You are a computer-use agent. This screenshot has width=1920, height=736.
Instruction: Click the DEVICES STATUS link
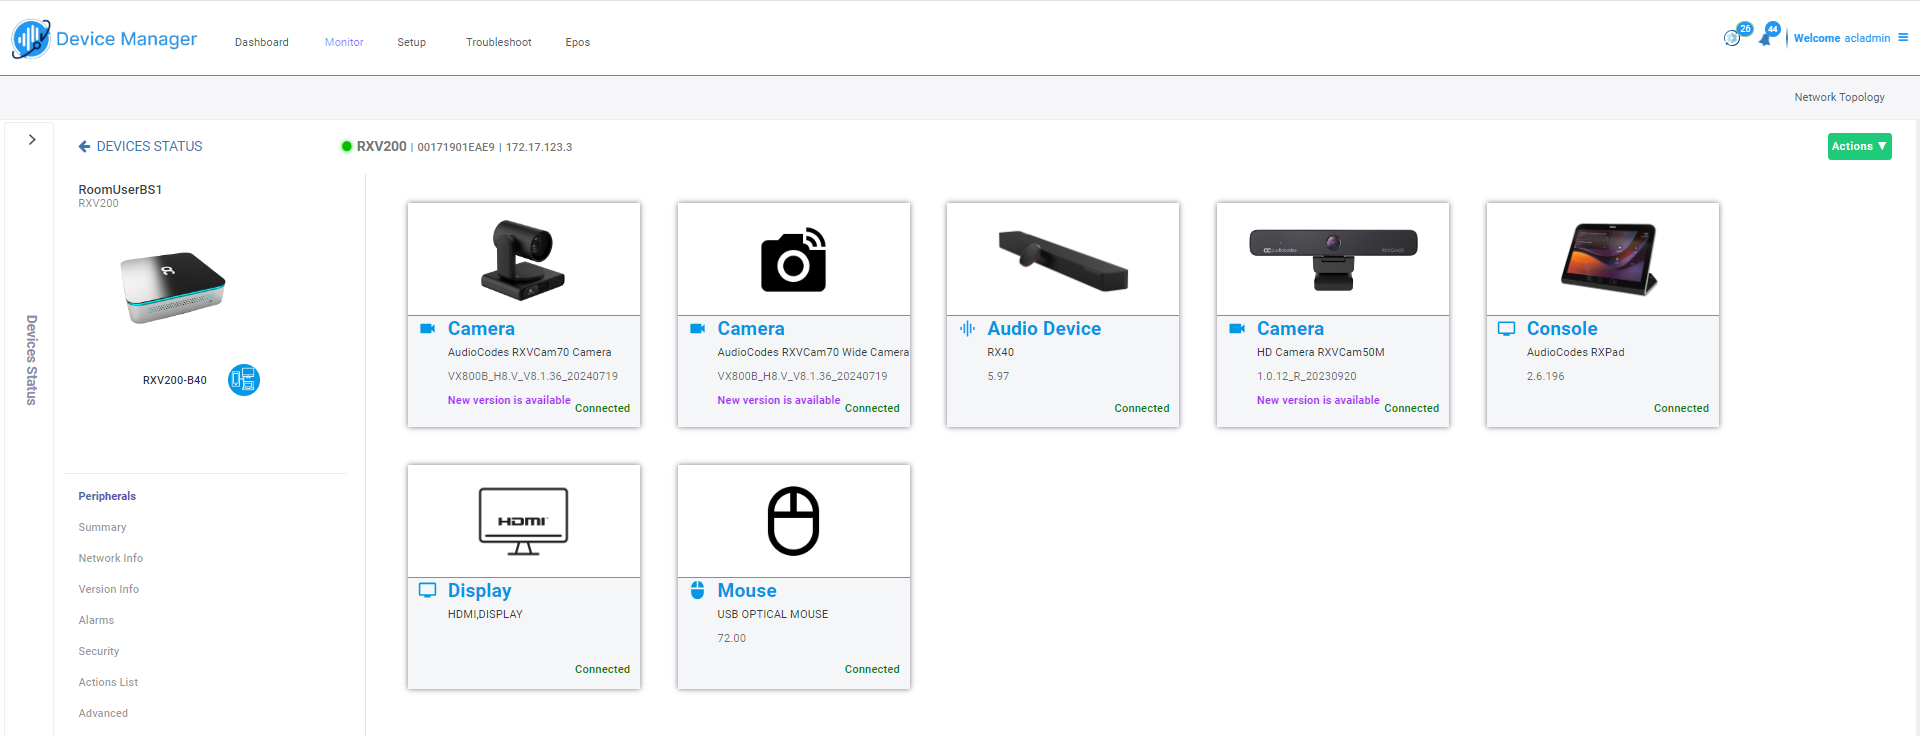coord(149,147)
